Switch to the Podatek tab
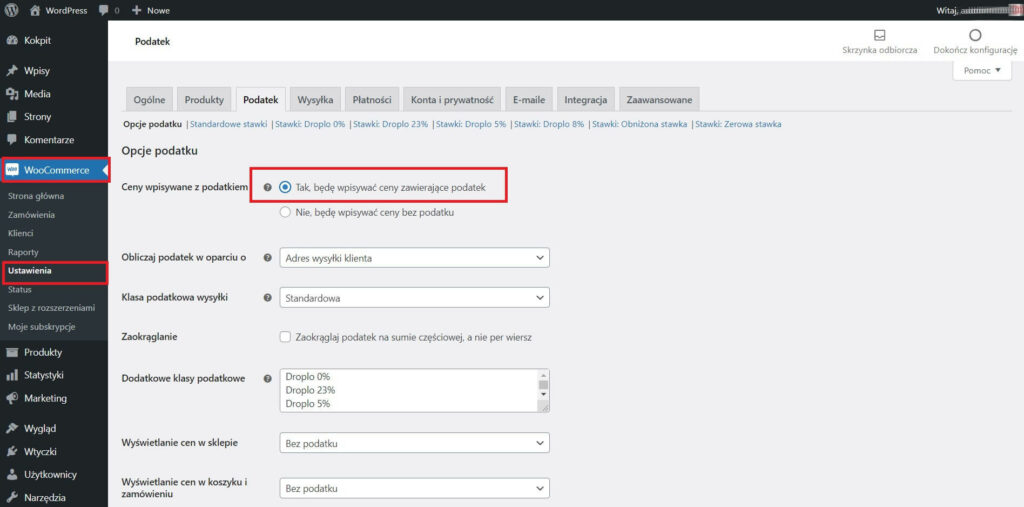The width and height of the screenshot is (1024, 507). (261, 100)
